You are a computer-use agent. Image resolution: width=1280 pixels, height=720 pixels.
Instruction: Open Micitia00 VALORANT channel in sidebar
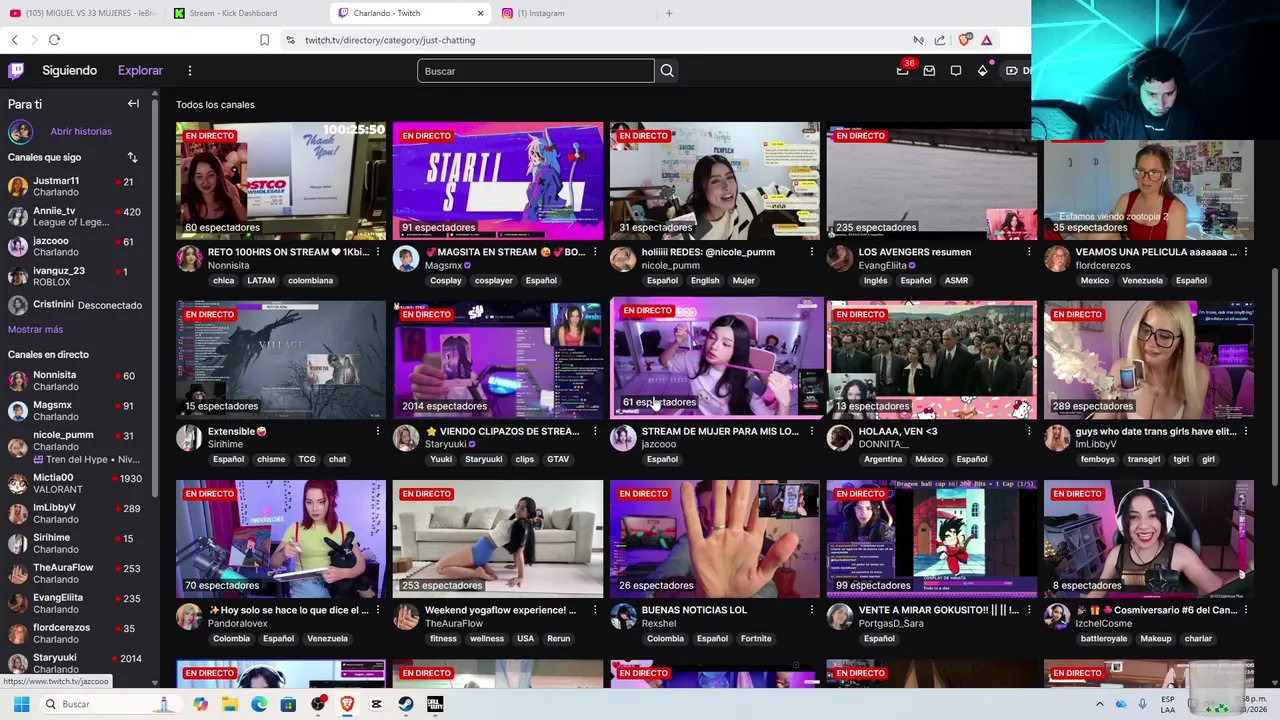click(x=76, y=483)
